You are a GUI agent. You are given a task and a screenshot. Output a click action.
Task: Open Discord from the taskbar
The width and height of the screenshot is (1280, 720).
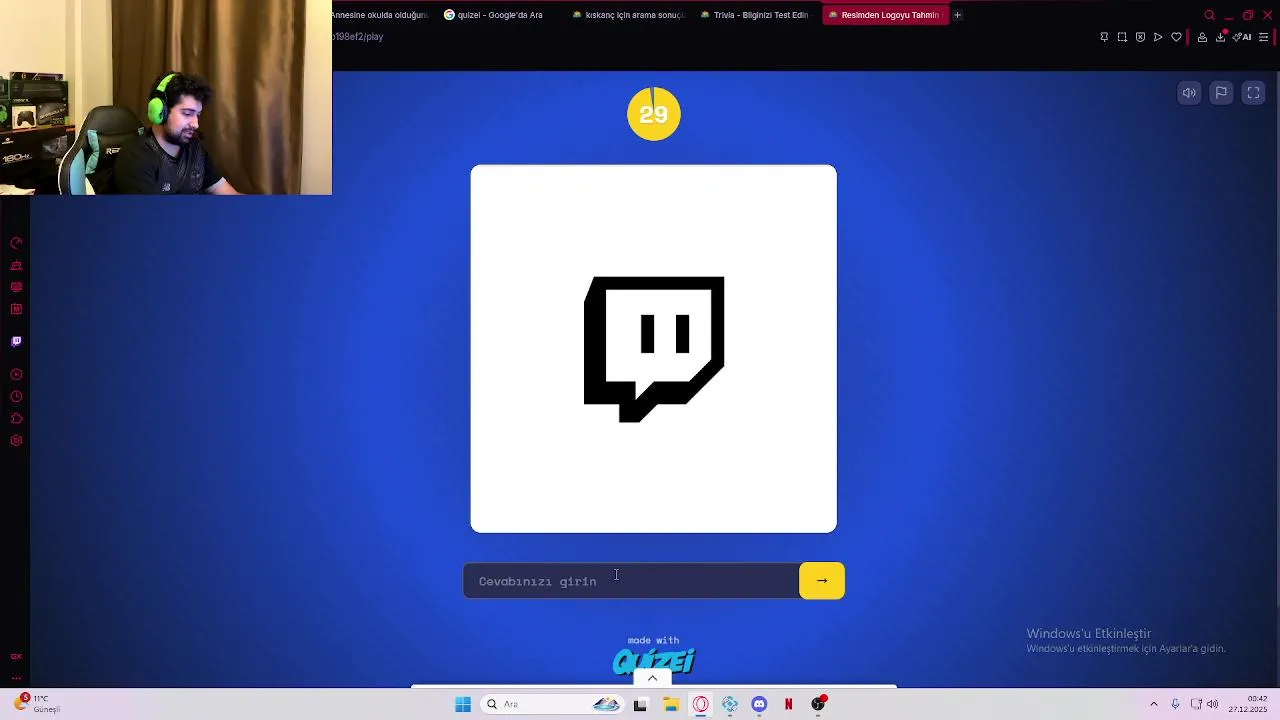click(759, 704)
